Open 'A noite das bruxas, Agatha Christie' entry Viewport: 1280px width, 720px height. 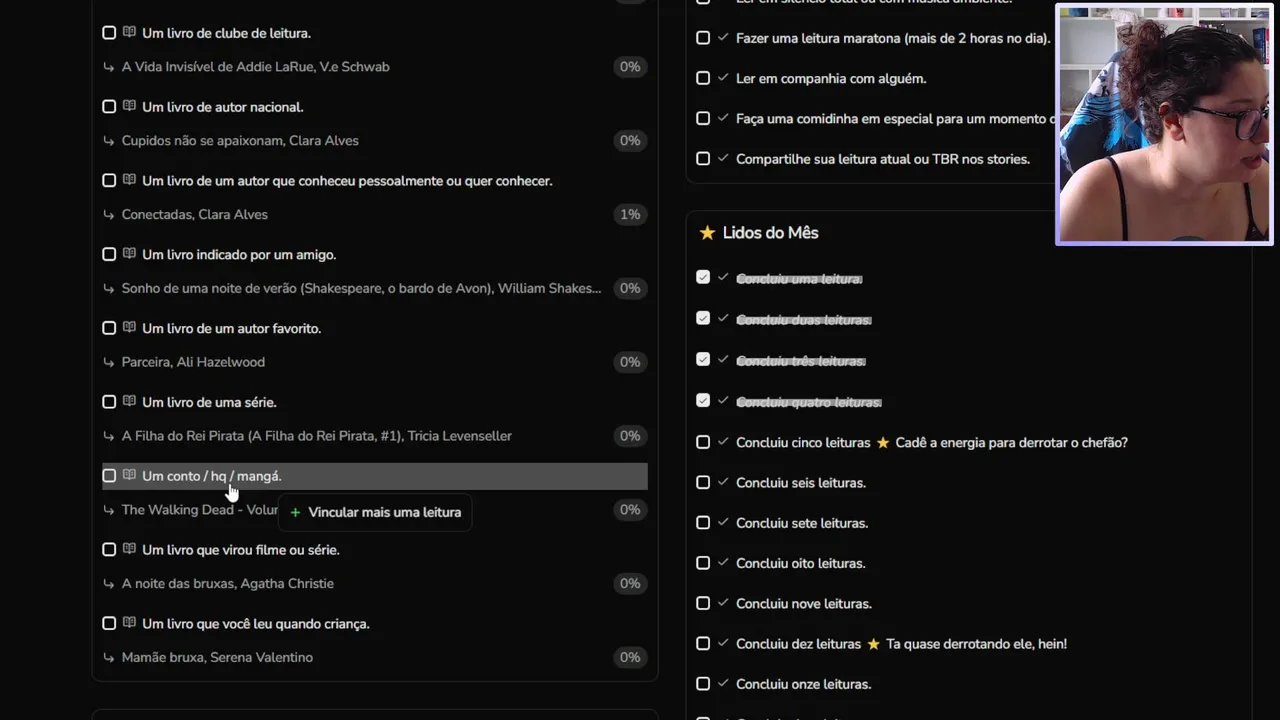(x=227, y=584)
